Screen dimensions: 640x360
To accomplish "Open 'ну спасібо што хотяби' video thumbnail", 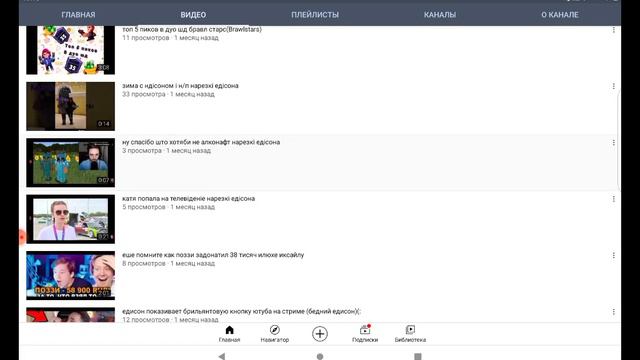I will point(71,162).
